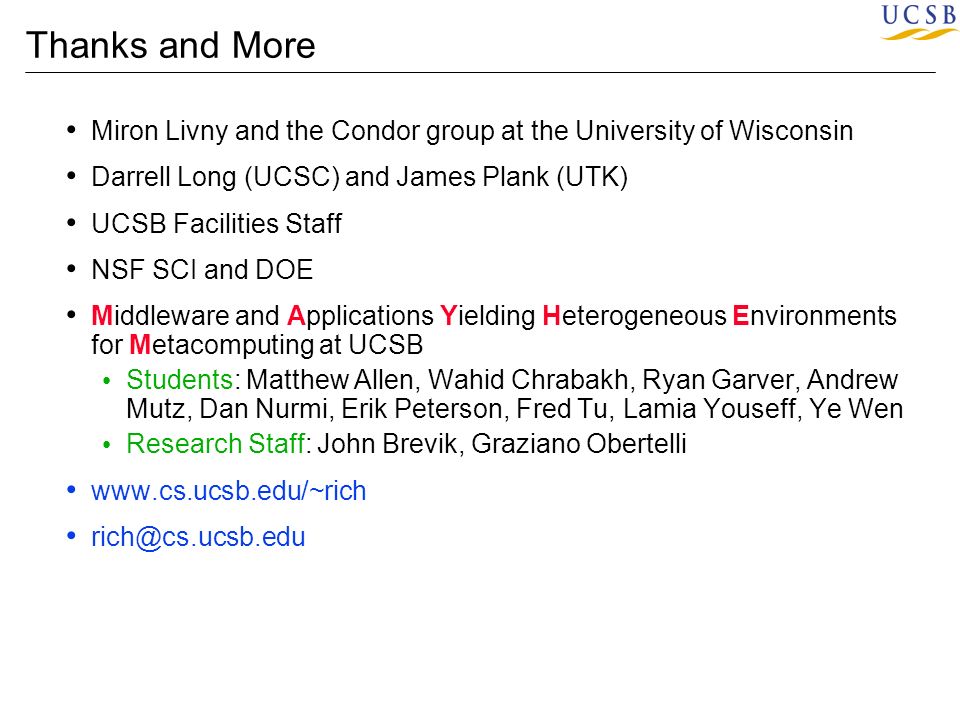This screenshot has height=720, width=960.
Task: Click the green Students label
Action: coord(179,380)
